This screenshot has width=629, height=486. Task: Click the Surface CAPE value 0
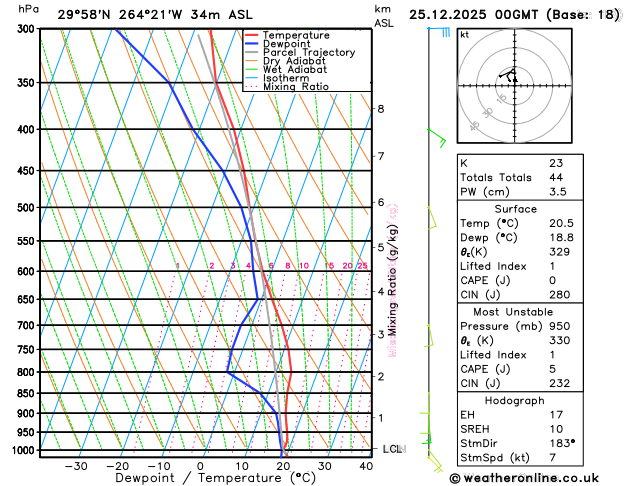click(x=553, y=281)
